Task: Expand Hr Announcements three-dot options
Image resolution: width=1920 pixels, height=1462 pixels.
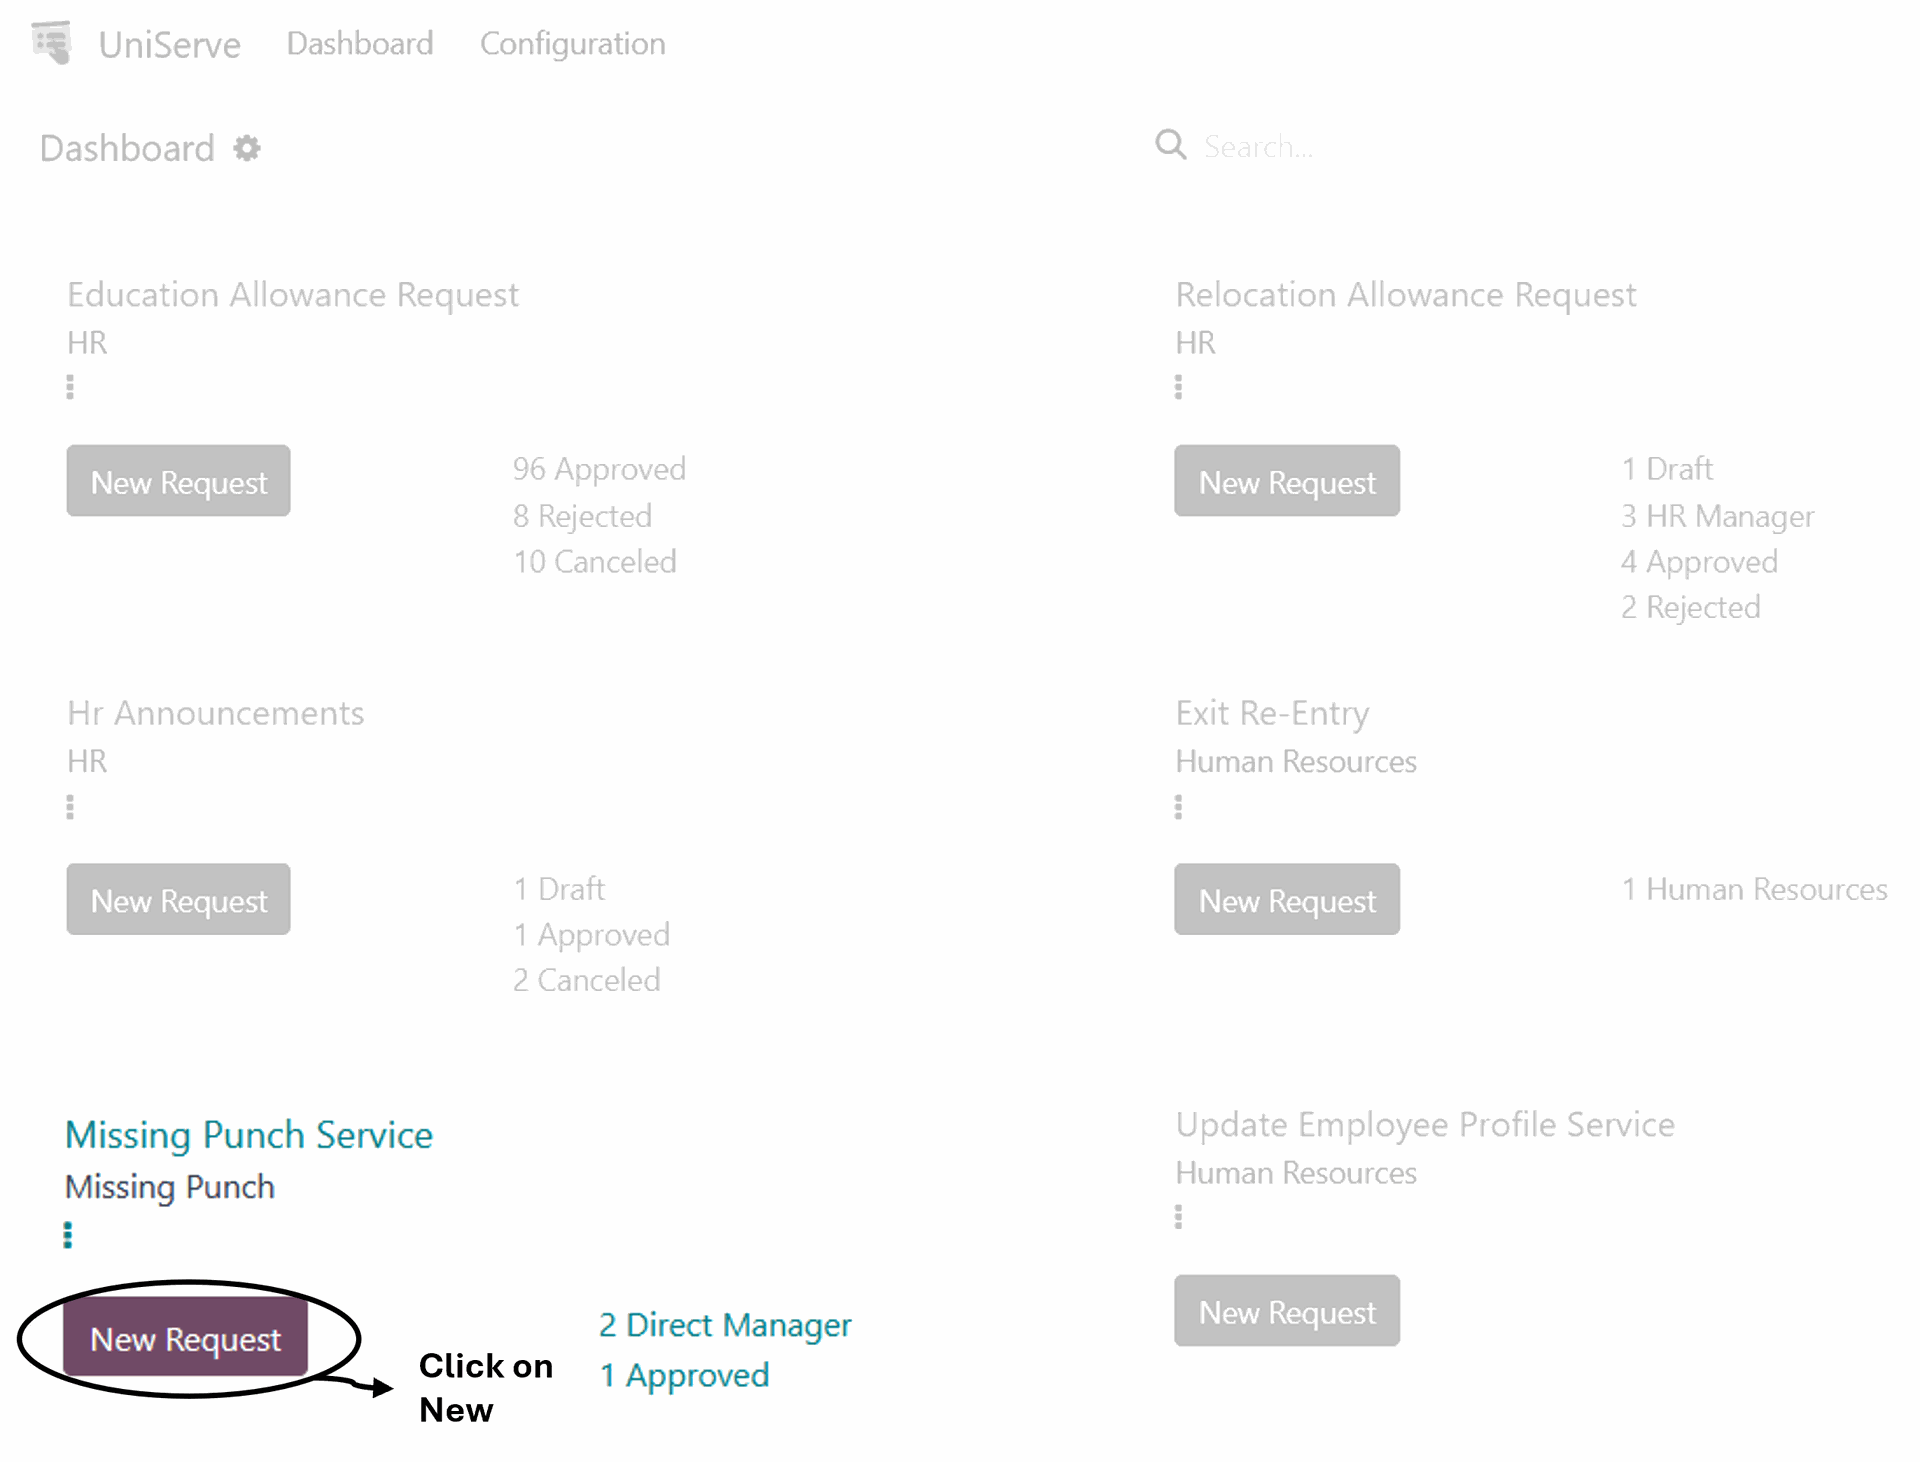Action: 70,807
